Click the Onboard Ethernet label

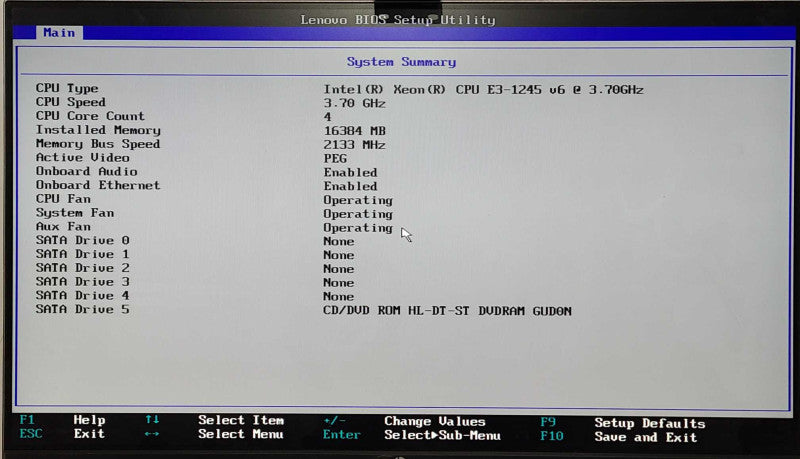point(98,185)
